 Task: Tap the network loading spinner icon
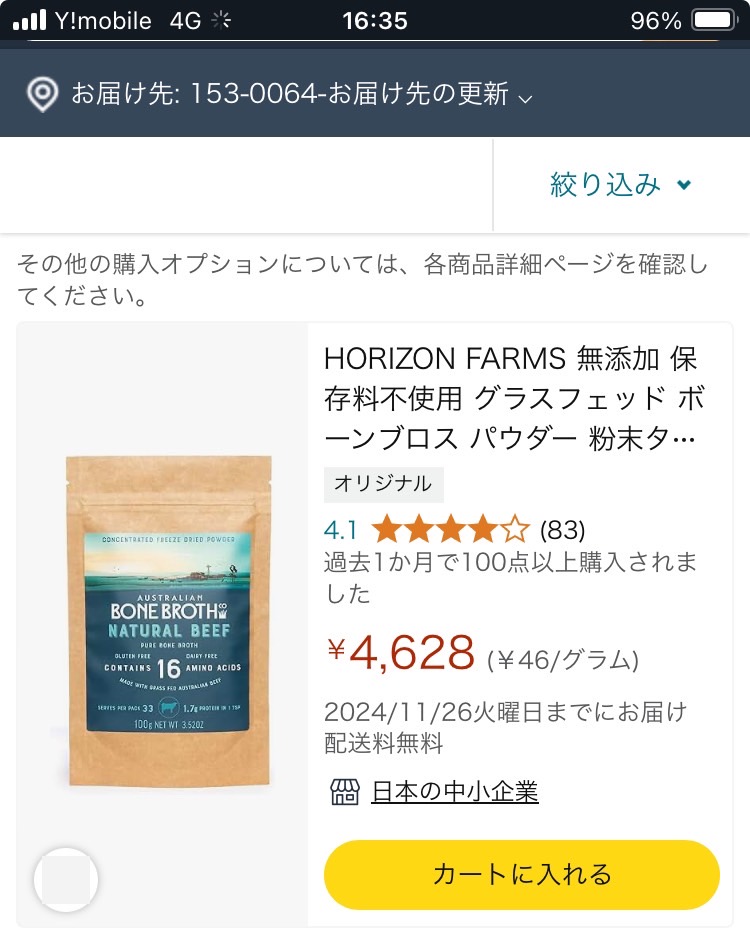(x=221, y=21)
